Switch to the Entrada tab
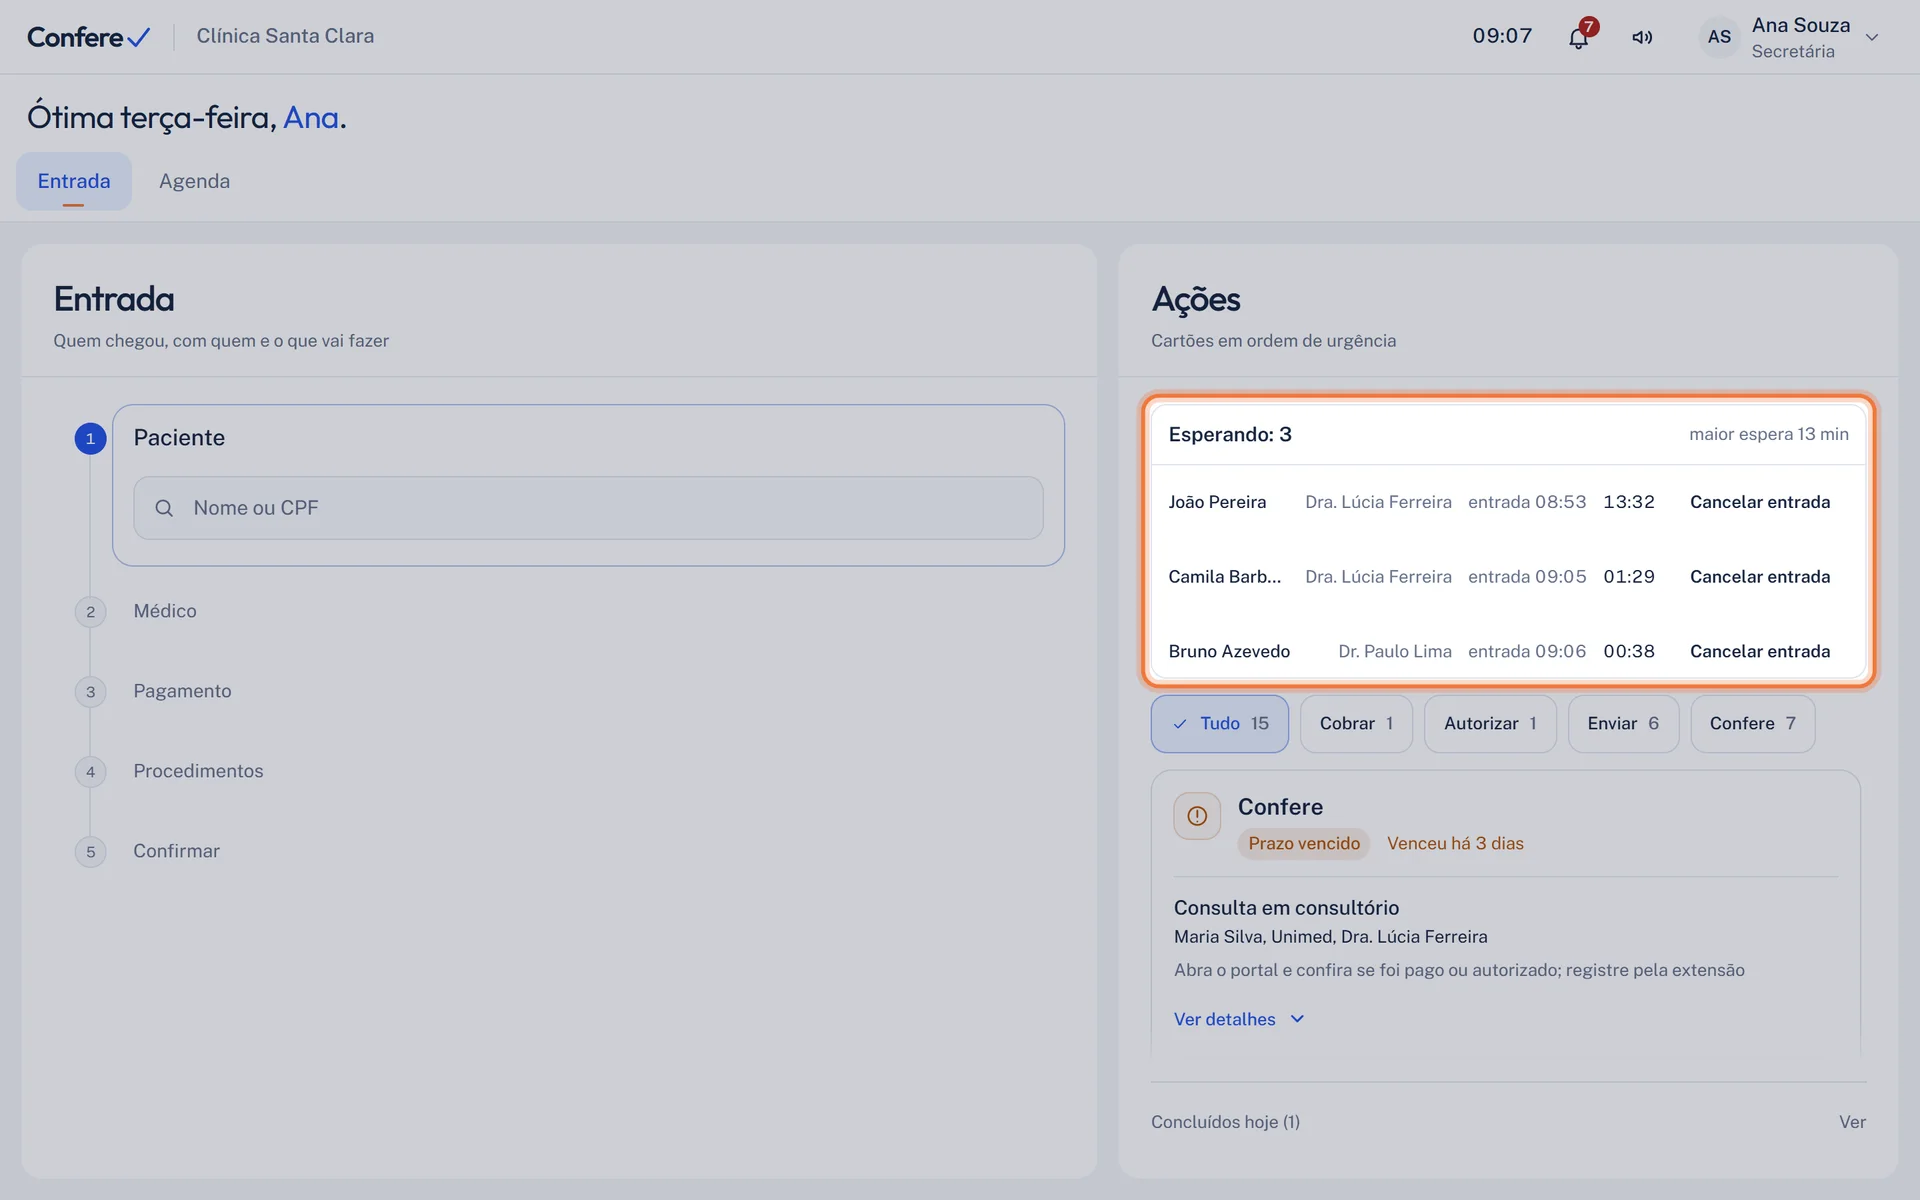This screenshot has width=1920, height=1200. [74, 181]
